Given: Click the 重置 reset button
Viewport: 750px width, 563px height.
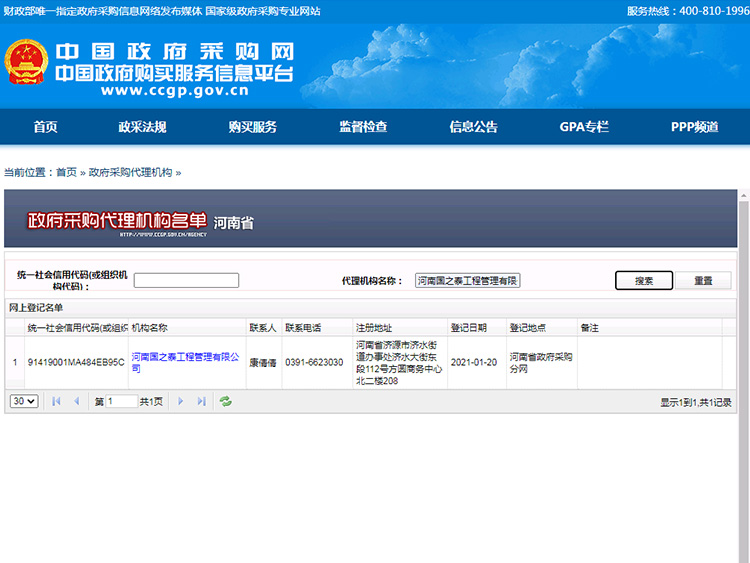Looking at the screenshot, I should coord(703,281).
